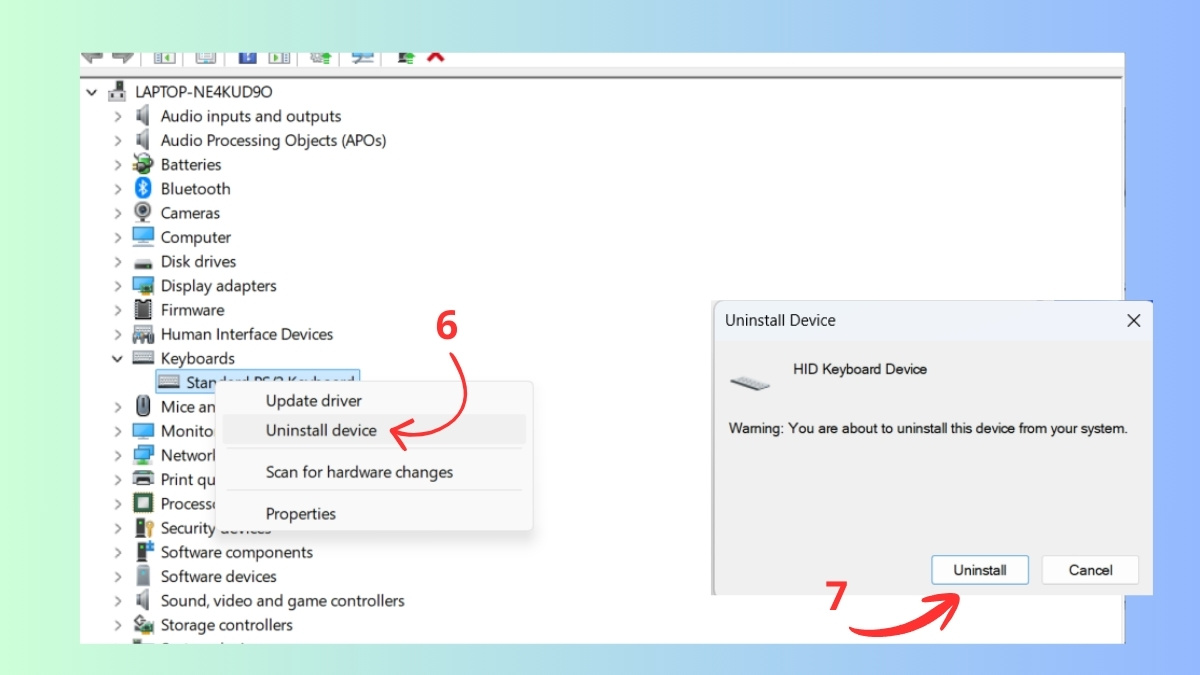The image size is (1200, 675).
Task: Expand the Display adapters node chevron
Action: 118,286
